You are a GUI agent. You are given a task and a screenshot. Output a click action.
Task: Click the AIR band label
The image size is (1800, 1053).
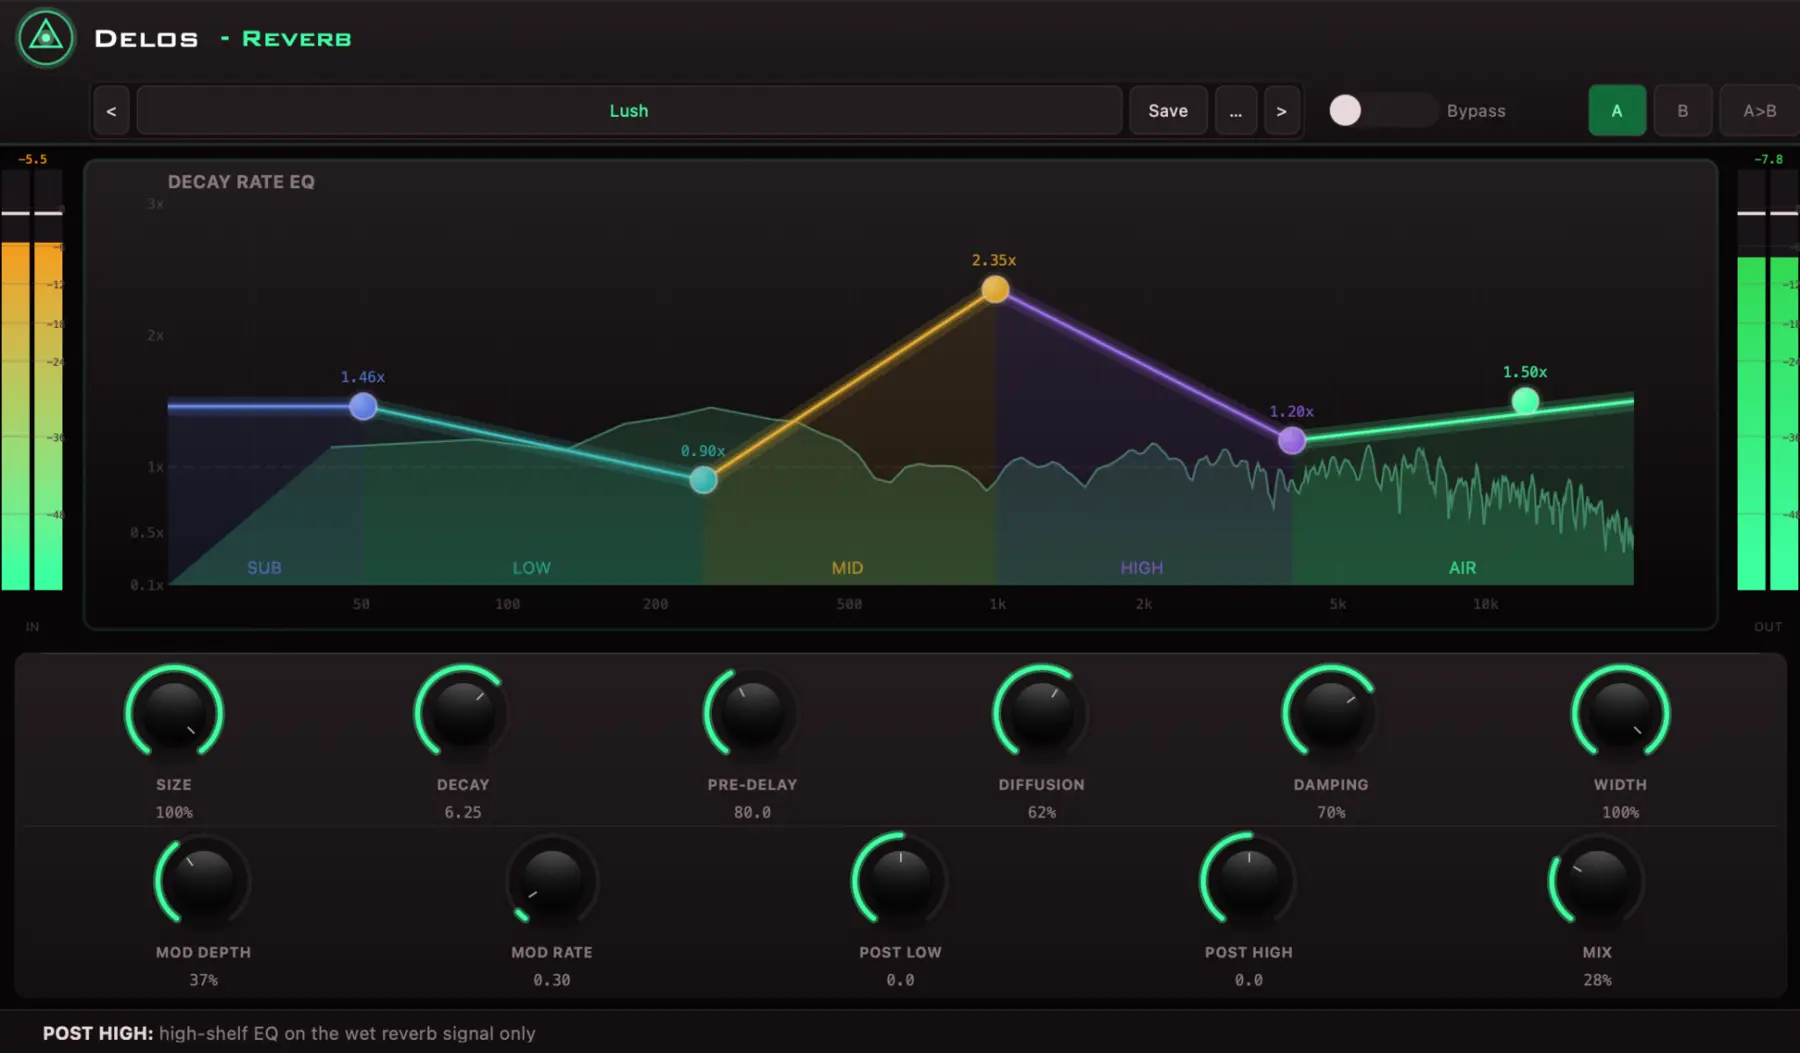tap(1462, 568)
